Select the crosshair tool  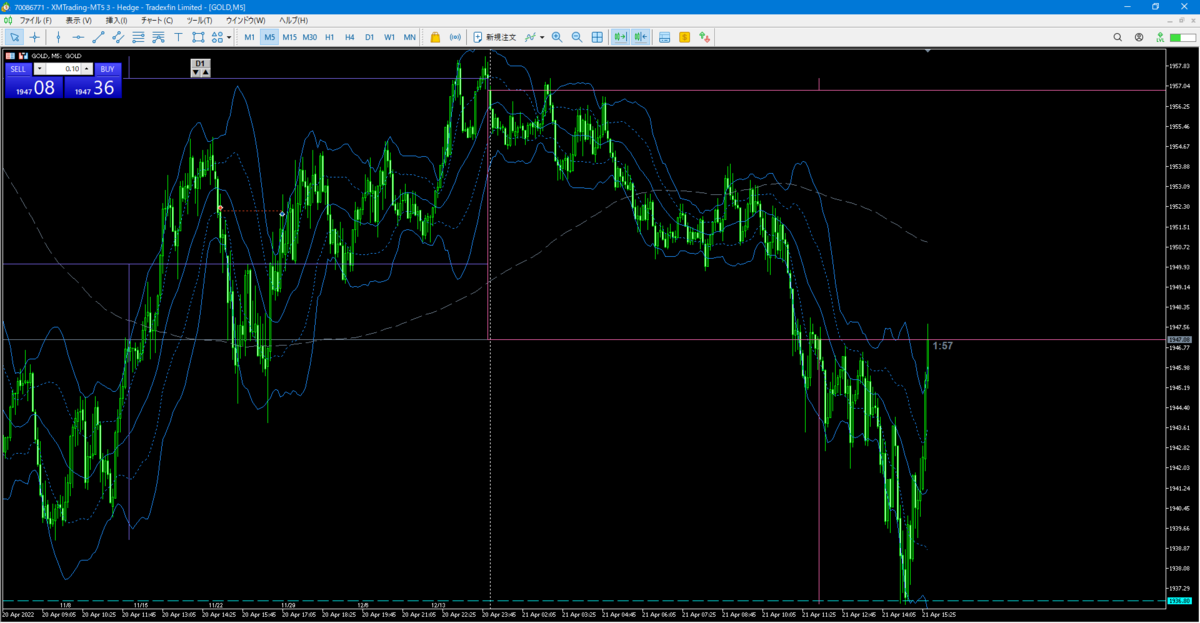pos(35,37)
